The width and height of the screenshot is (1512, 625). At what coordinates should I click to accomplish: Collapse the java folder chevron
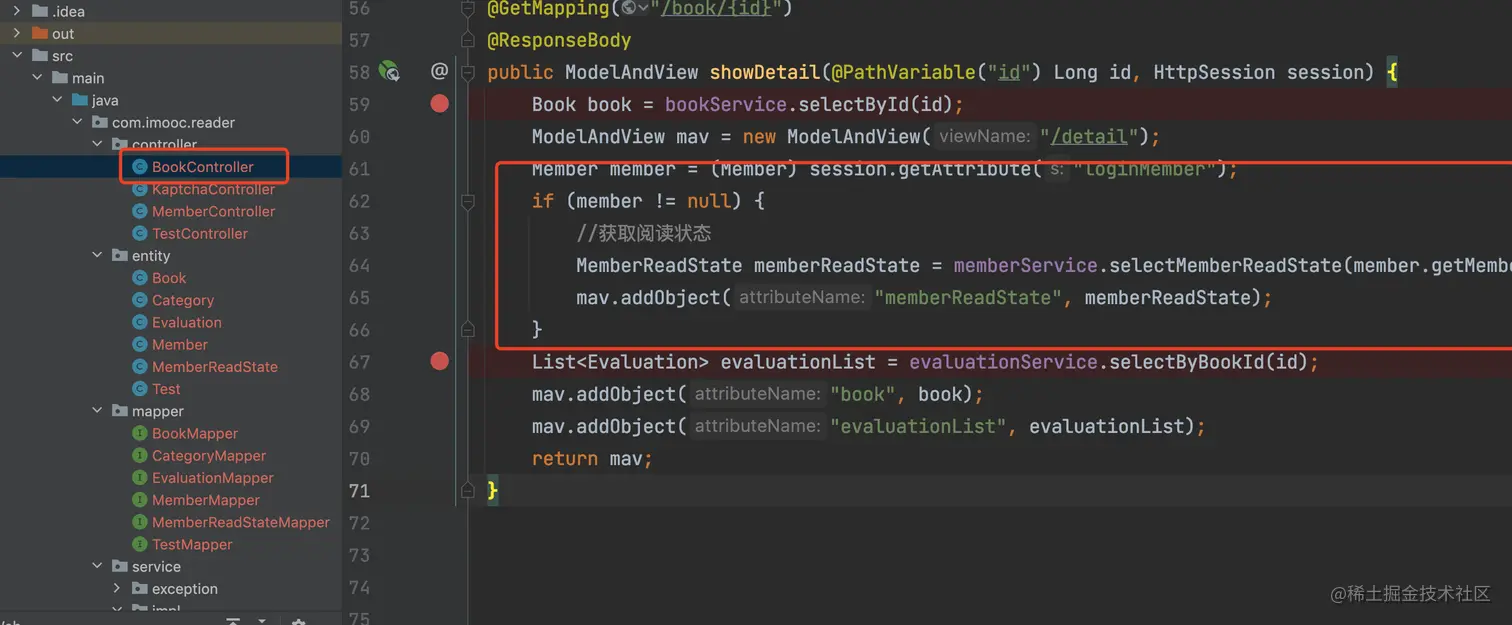pos(57,100)
